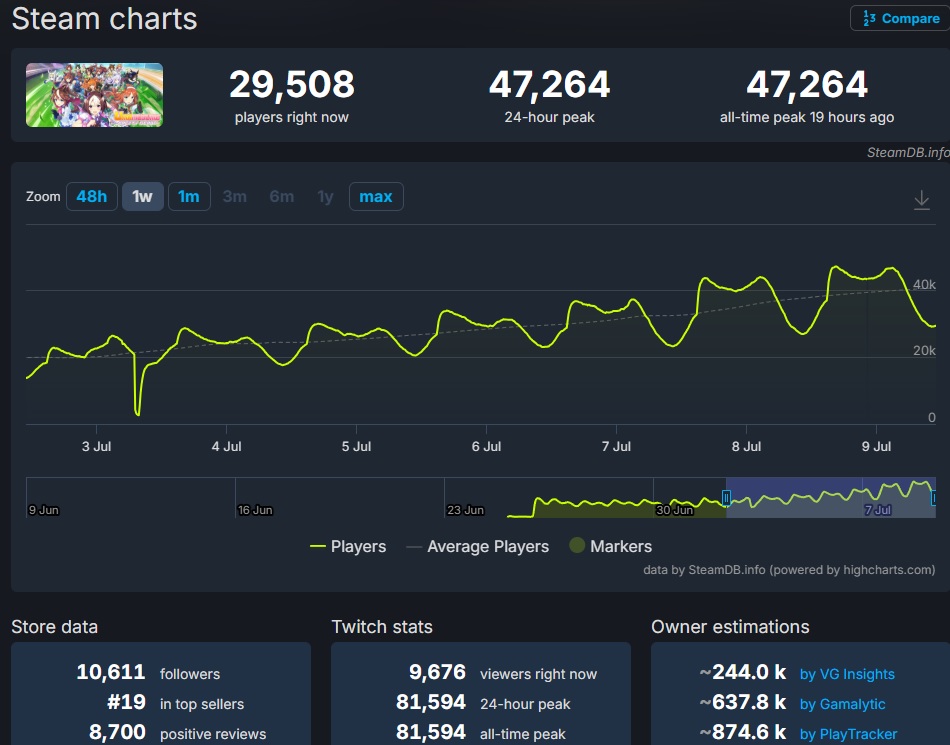This screenshot has height=745, width=950.
Task: Click the 81,594 24-hour peak Twitch row
Action: click(x=483, y=703)
